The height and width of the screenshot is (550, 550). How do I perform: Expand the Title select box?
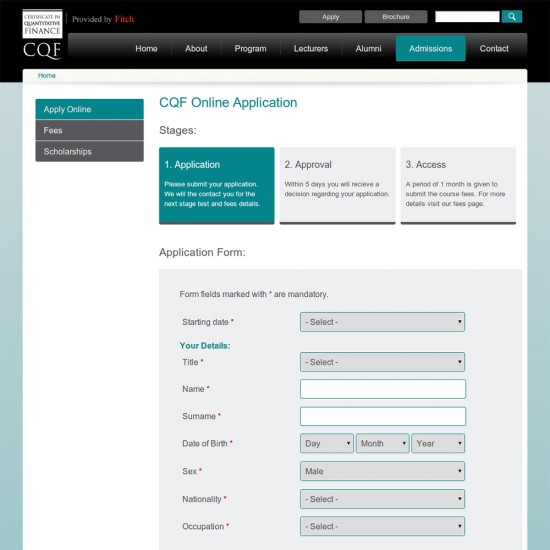coord(382,362)
